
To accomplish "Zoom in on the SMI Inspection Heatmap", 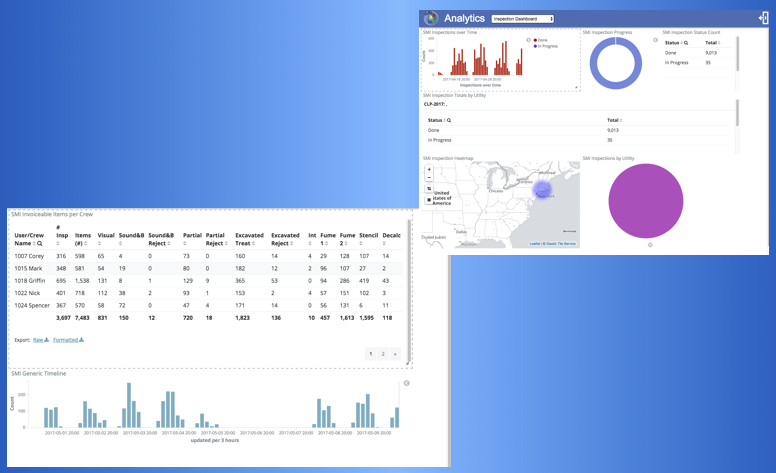I will pos(429,169).
